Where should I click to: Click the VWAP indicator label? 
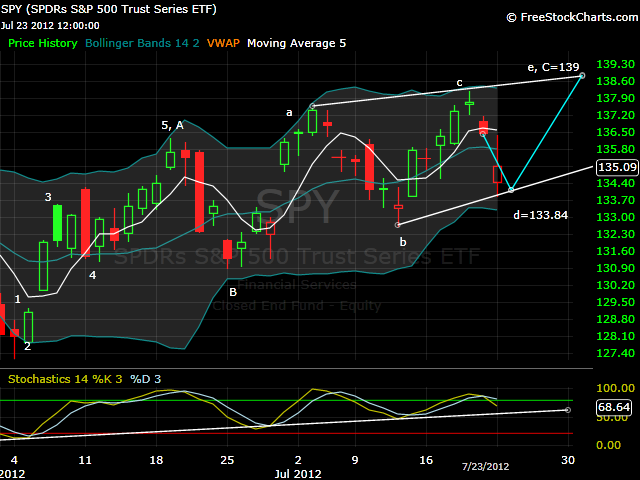coord(223,43)
